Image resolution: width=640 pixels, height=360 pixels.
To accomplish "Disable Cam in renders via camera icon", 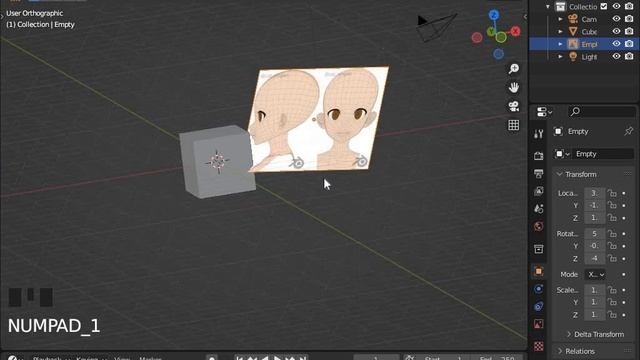I will pyautogui.click(x=629, y=19).
